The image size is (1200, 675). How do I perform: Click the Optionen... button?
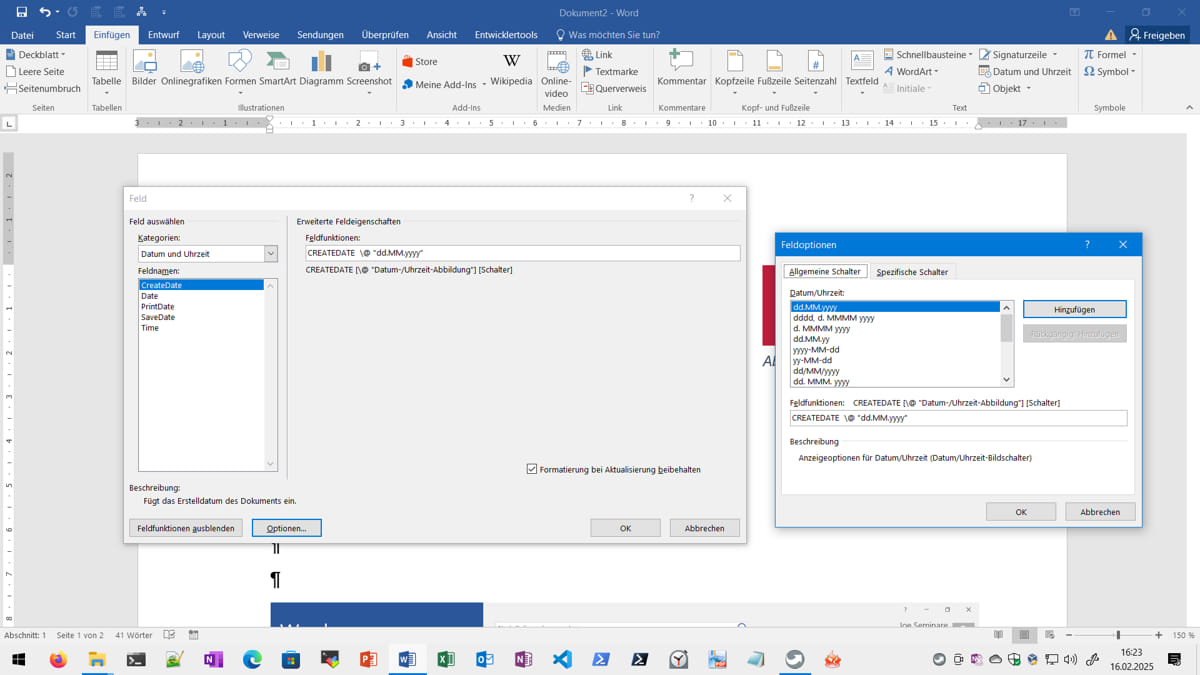(x=287, y=528)
